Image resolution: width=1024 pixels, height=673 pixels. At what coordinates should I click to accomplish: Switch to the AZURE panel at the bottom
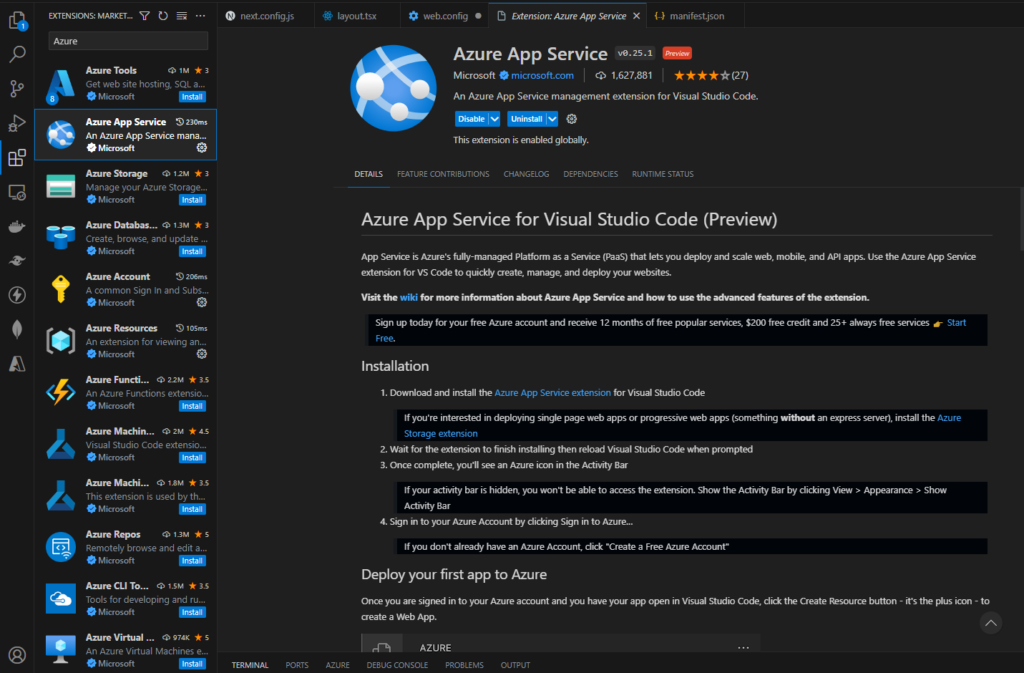[x=337, y=664]
